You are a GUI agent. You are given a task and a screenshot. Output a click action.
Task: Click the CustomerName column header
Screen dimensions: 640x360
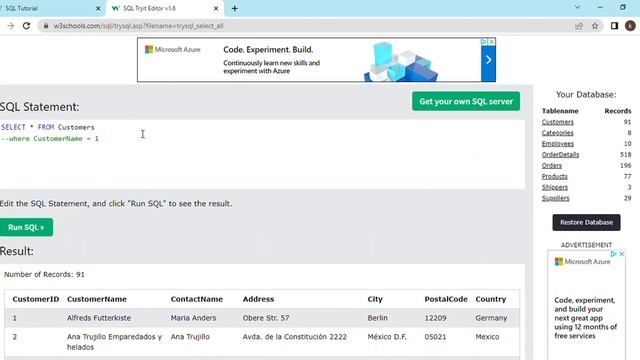point(97,299)
